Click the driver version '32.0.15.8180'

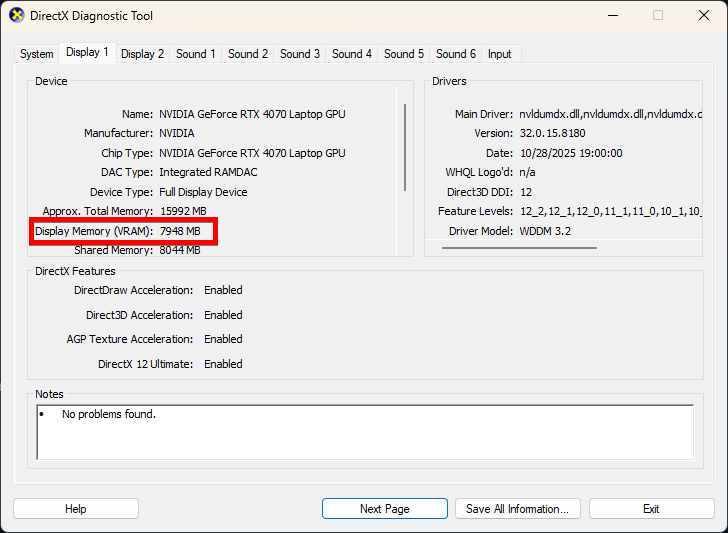552,133
